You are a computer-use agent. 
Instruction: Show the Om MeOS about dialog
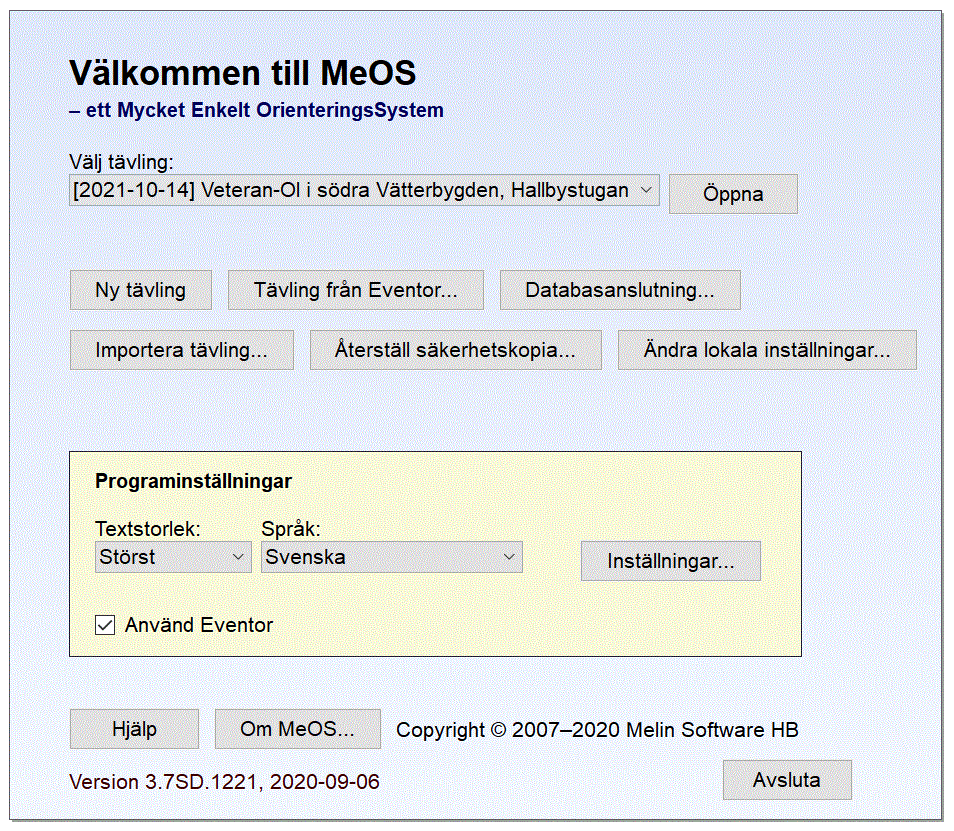(296, 729)
